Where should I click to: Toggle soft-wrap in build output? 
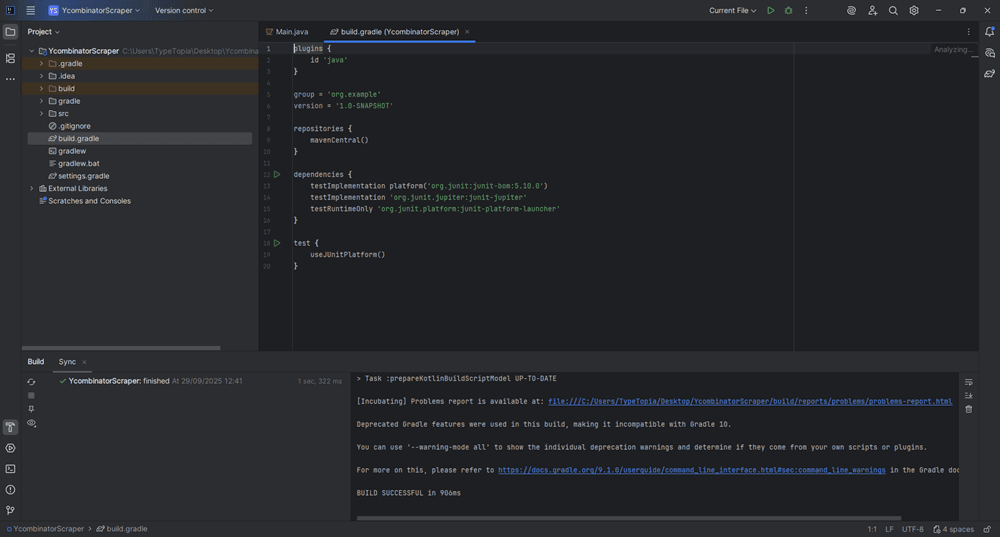pyautogui.click(x=968, y=382)
